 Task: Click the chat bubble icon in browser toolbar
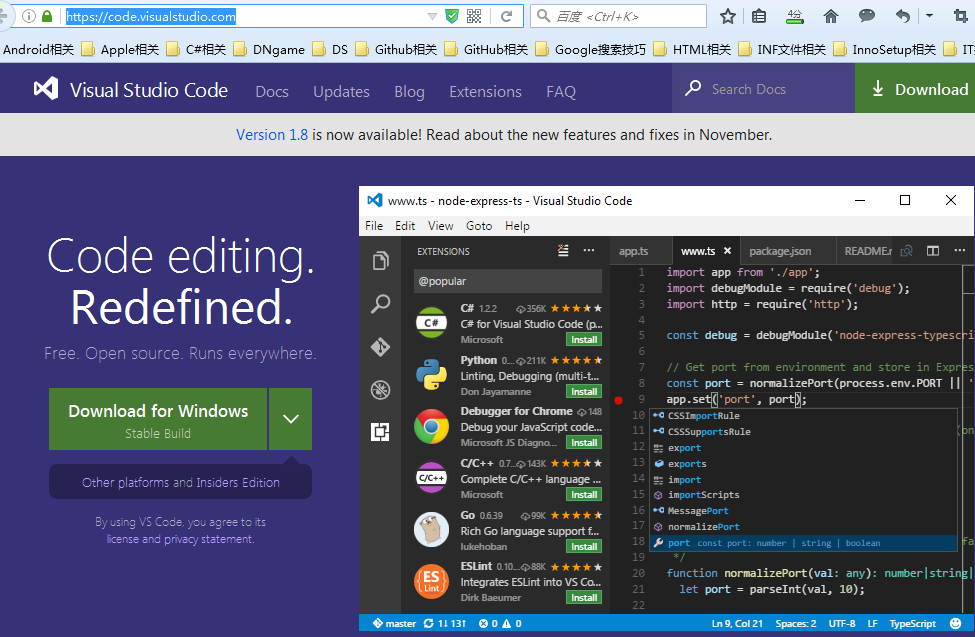(x=867, y=16)
